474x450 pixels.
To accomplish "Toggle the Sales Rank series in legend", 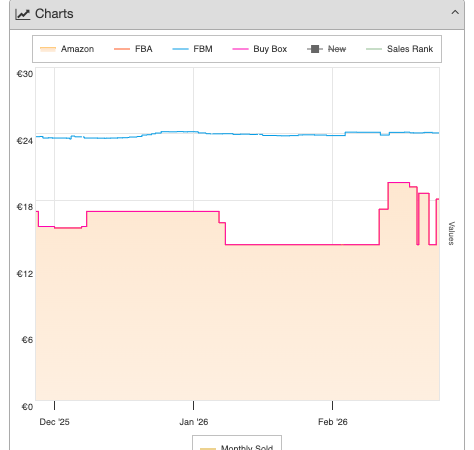I will [x=399, y=49].
